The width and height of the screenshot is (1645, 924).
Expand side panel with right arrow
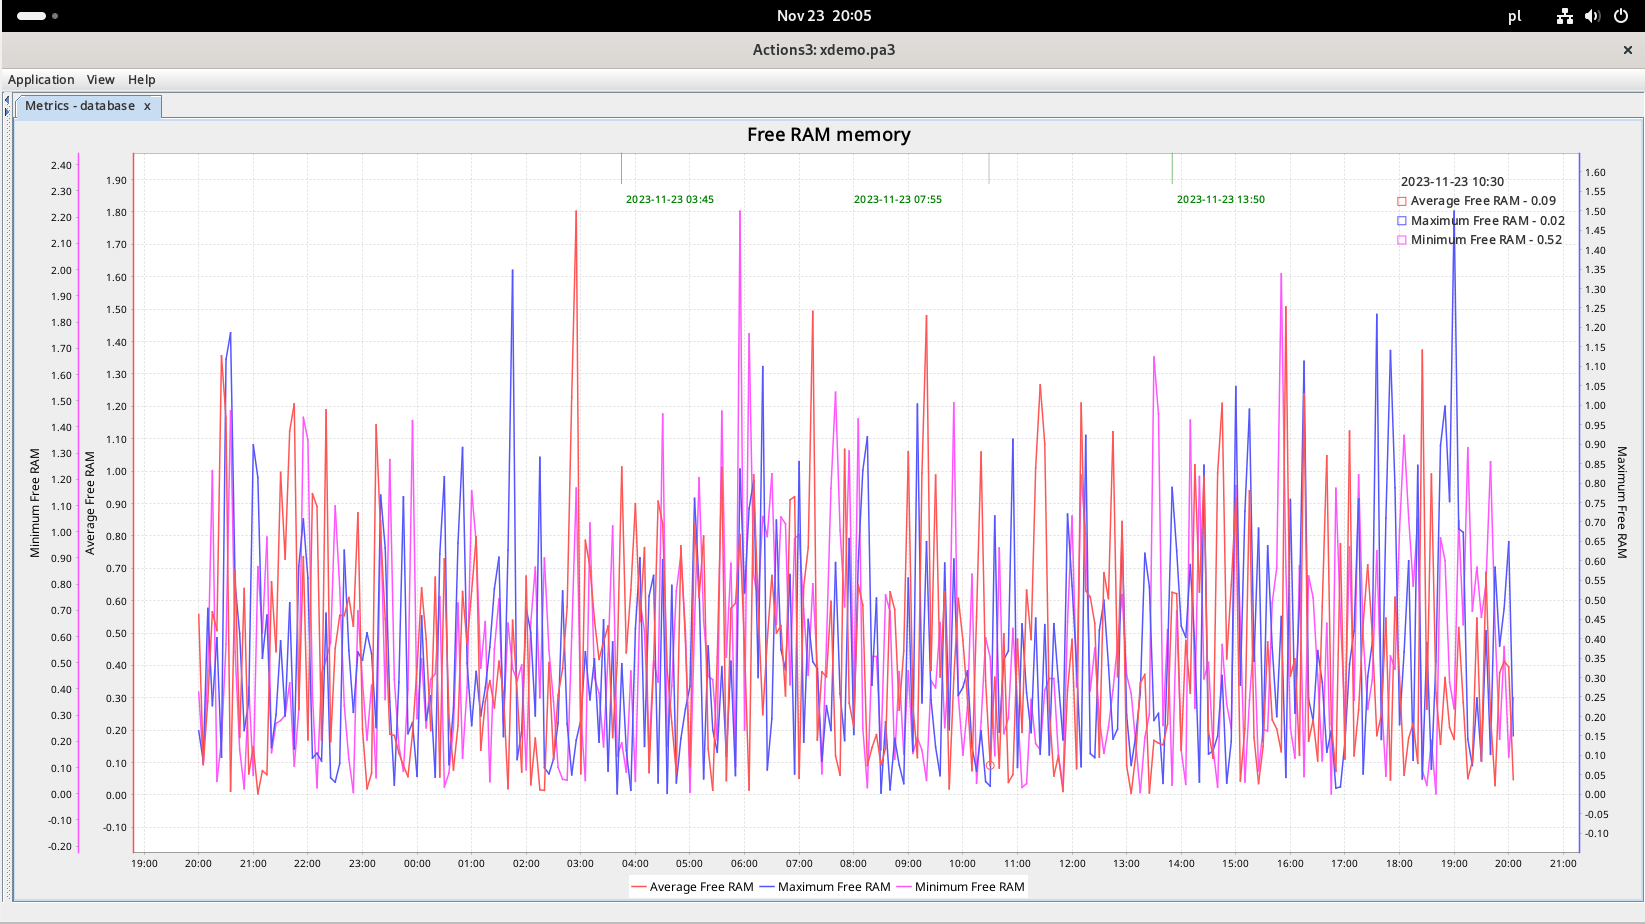6,111
